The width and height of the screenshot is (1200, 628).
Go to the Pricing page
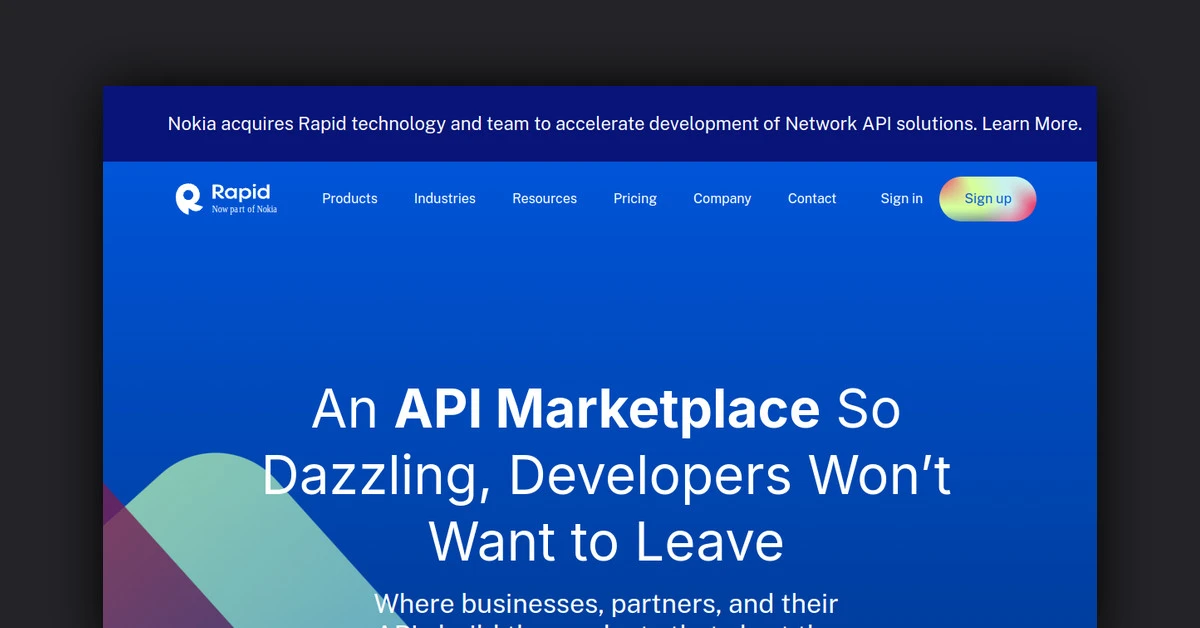tap(635, 199)
